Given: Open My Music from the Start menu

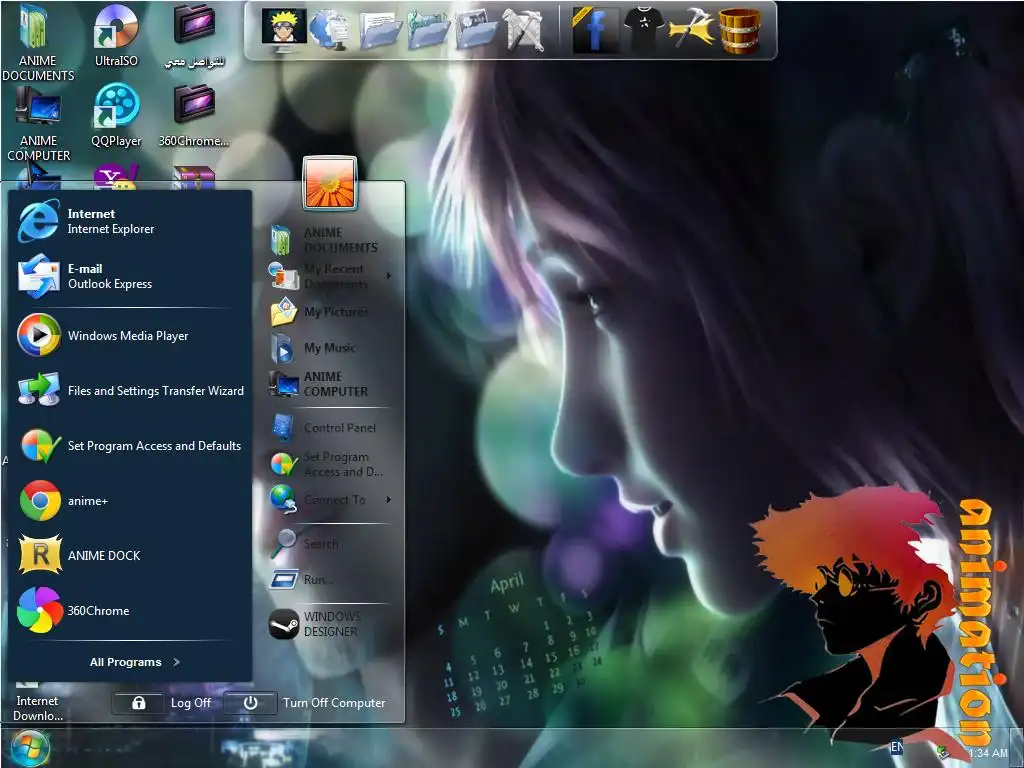Looking at the screenshot, I should point(329,348).
